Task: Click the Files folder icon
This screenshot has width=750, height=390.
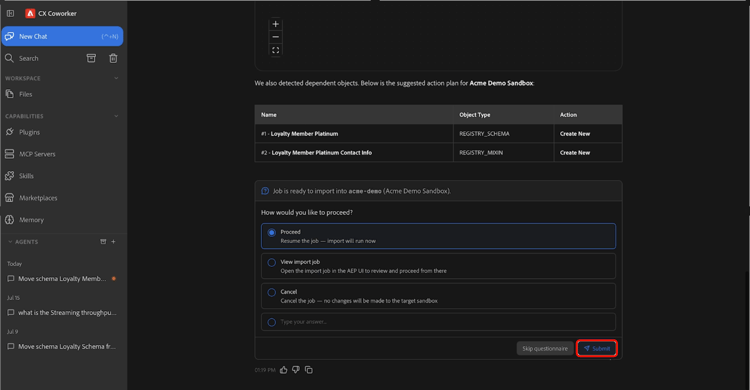Action: pos(10,94)
